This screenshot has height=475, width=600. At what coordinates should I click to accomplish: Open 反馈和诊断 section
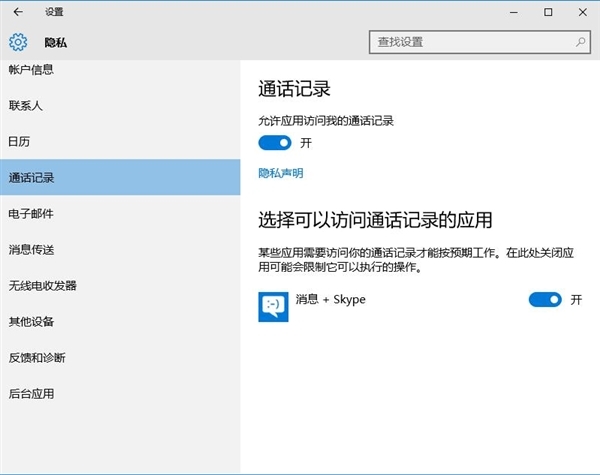(x=37, y=358)
